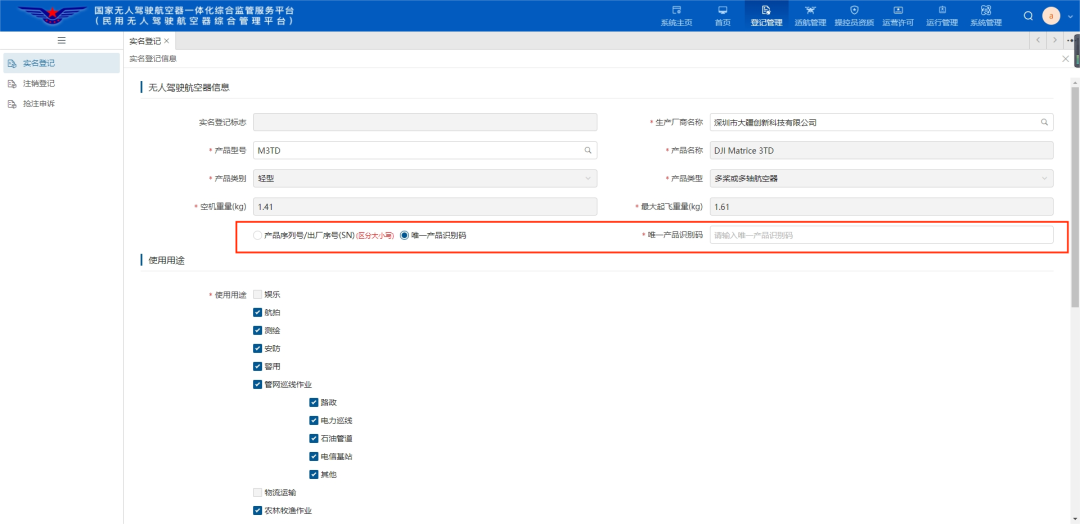The width and height of the screenshot is (1080, 524).
Task: Open 操控员资质 with the shield icon
Action: (854, 10)
